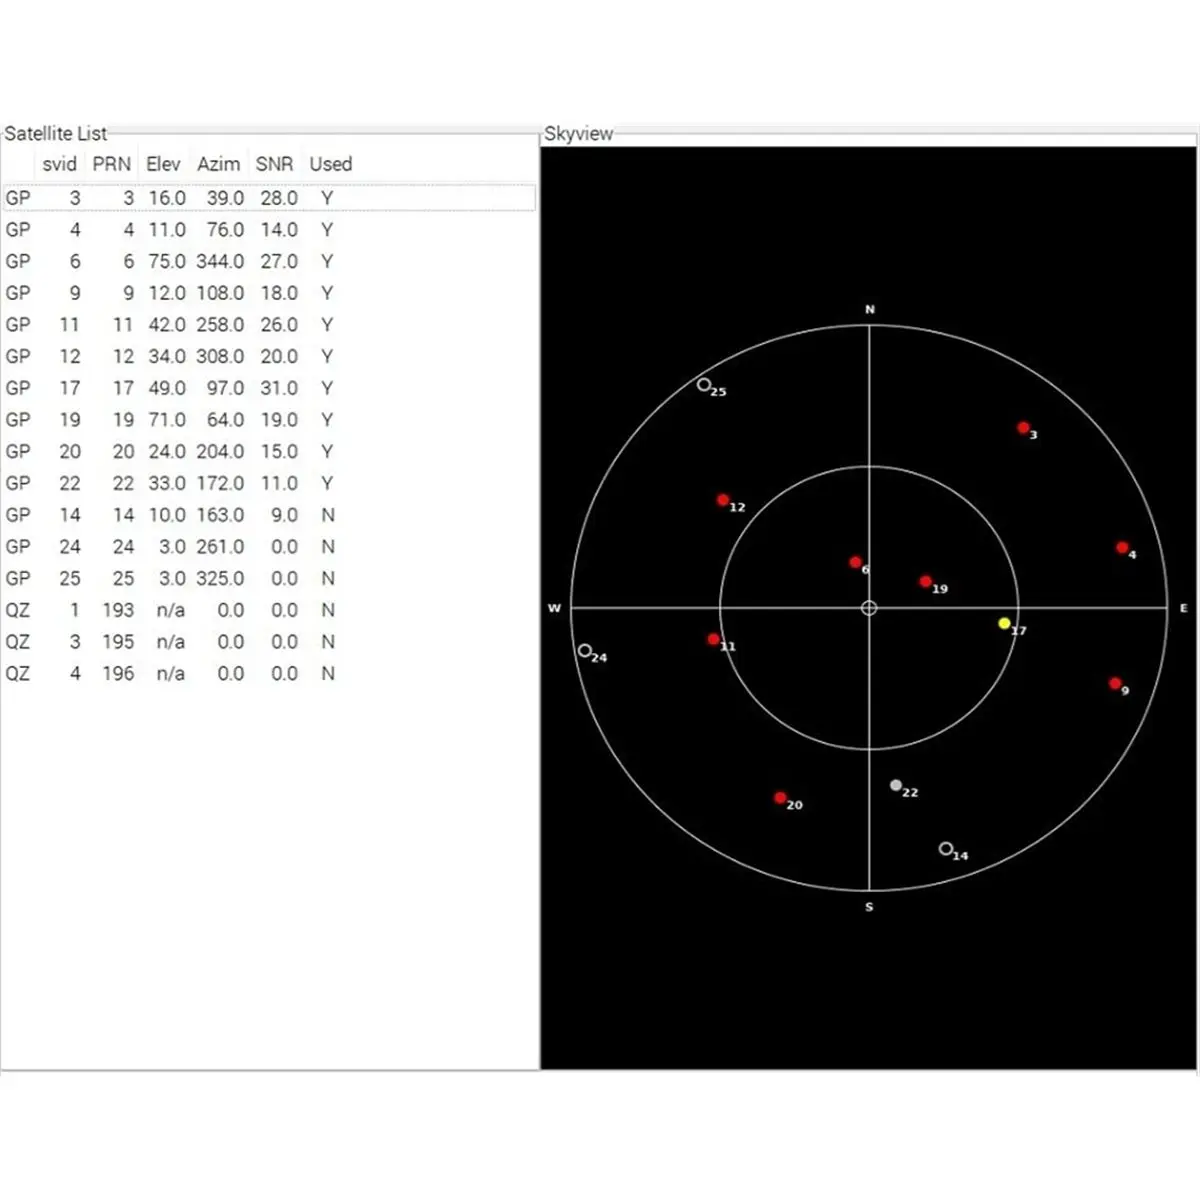Select GP svid 12 row
This screenshot has width=1200, height=1200.
(269, 356)
